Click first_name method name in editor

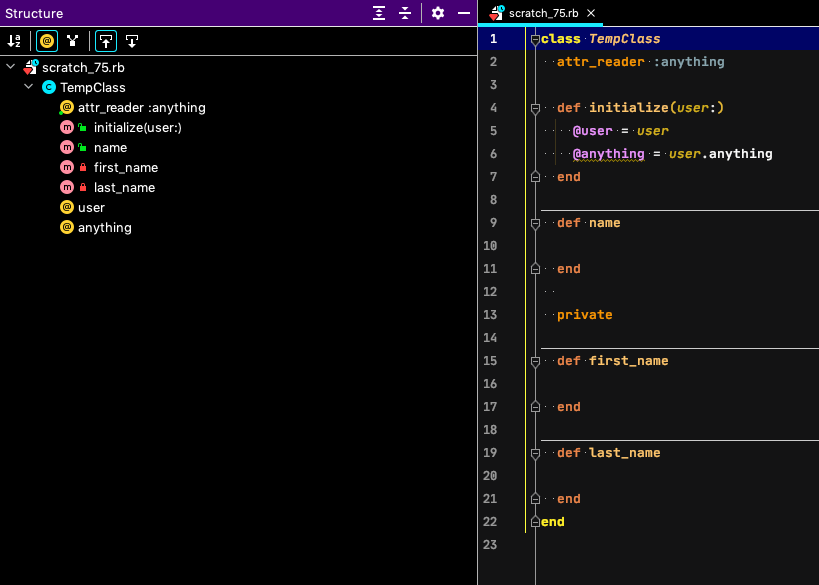click(x=628, y=361)
